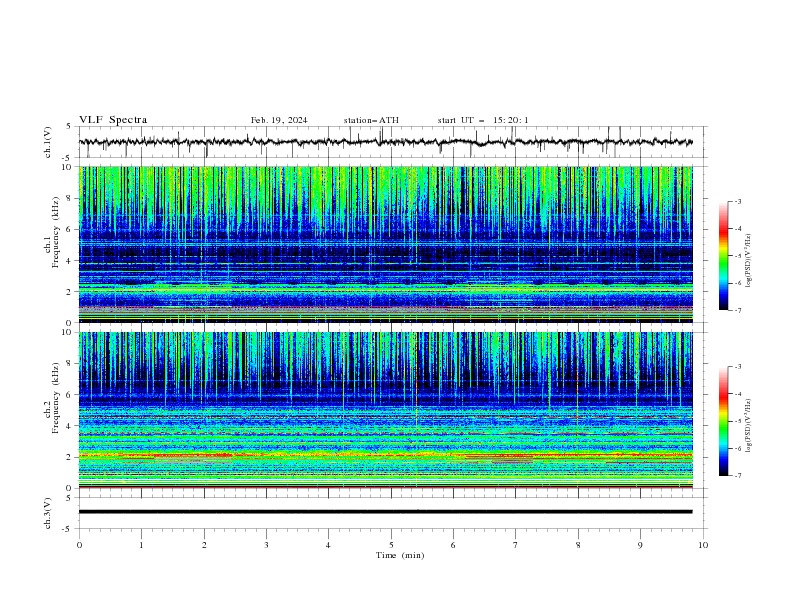Click the time axis tick label '2'

tap(204, 545)
